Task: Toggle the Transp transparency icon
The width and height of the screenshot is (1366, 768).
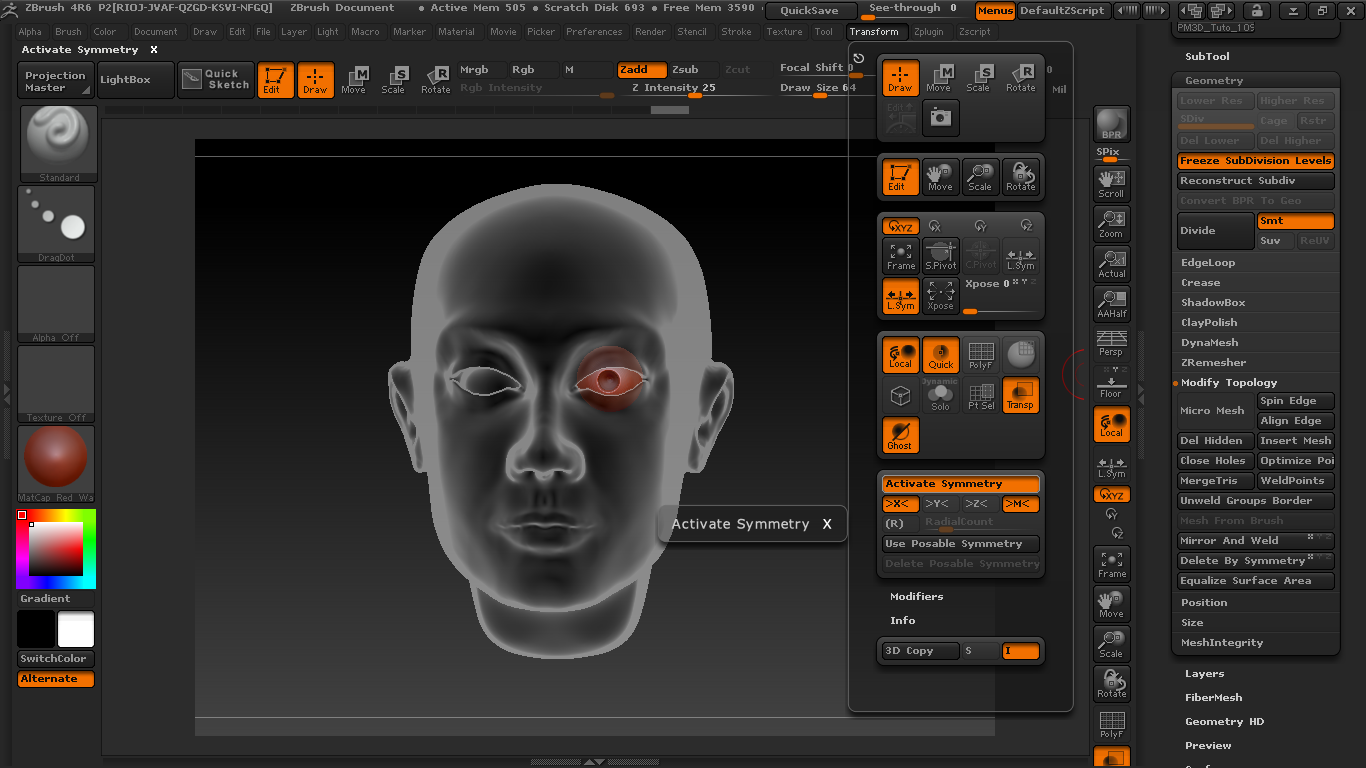Action: pyautogui.click(x=1021, y=395)
